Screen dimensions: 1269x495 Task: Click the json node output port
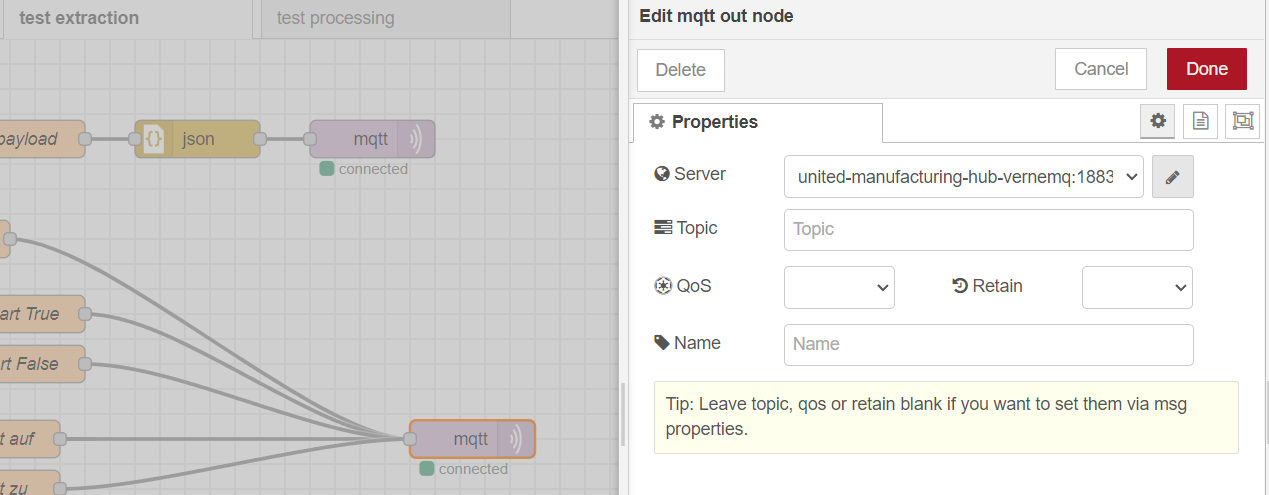click(260, 139)
